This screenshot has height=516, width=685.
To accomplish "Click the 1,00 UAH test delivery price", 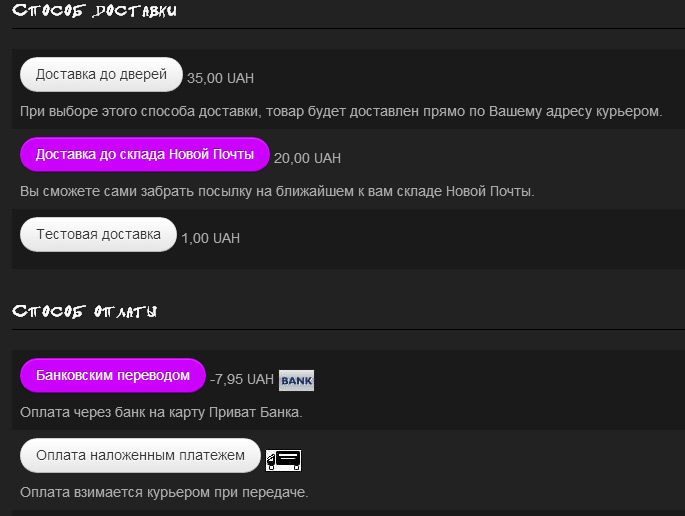I will pos(211,238).
